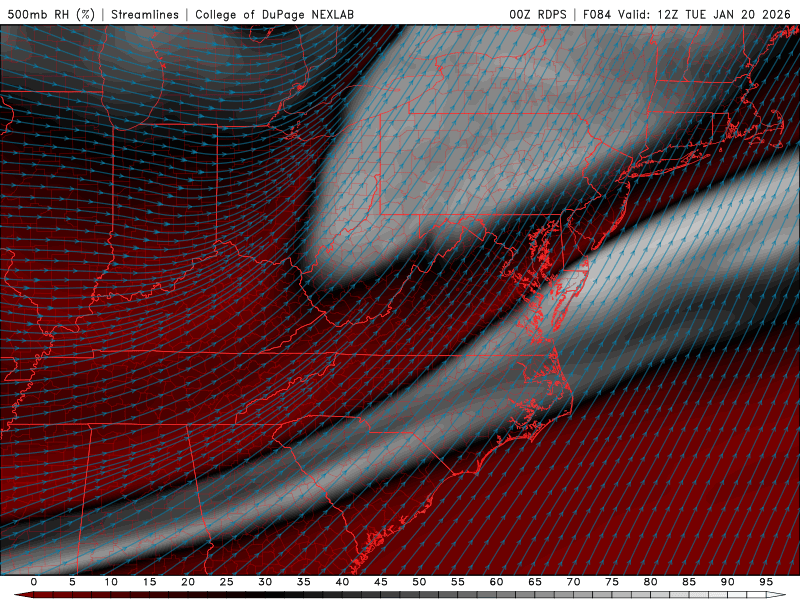Screen dimensions: 800x600
Task: Click the white arrow end of the colorbar
Action: [x=777, y=595]
